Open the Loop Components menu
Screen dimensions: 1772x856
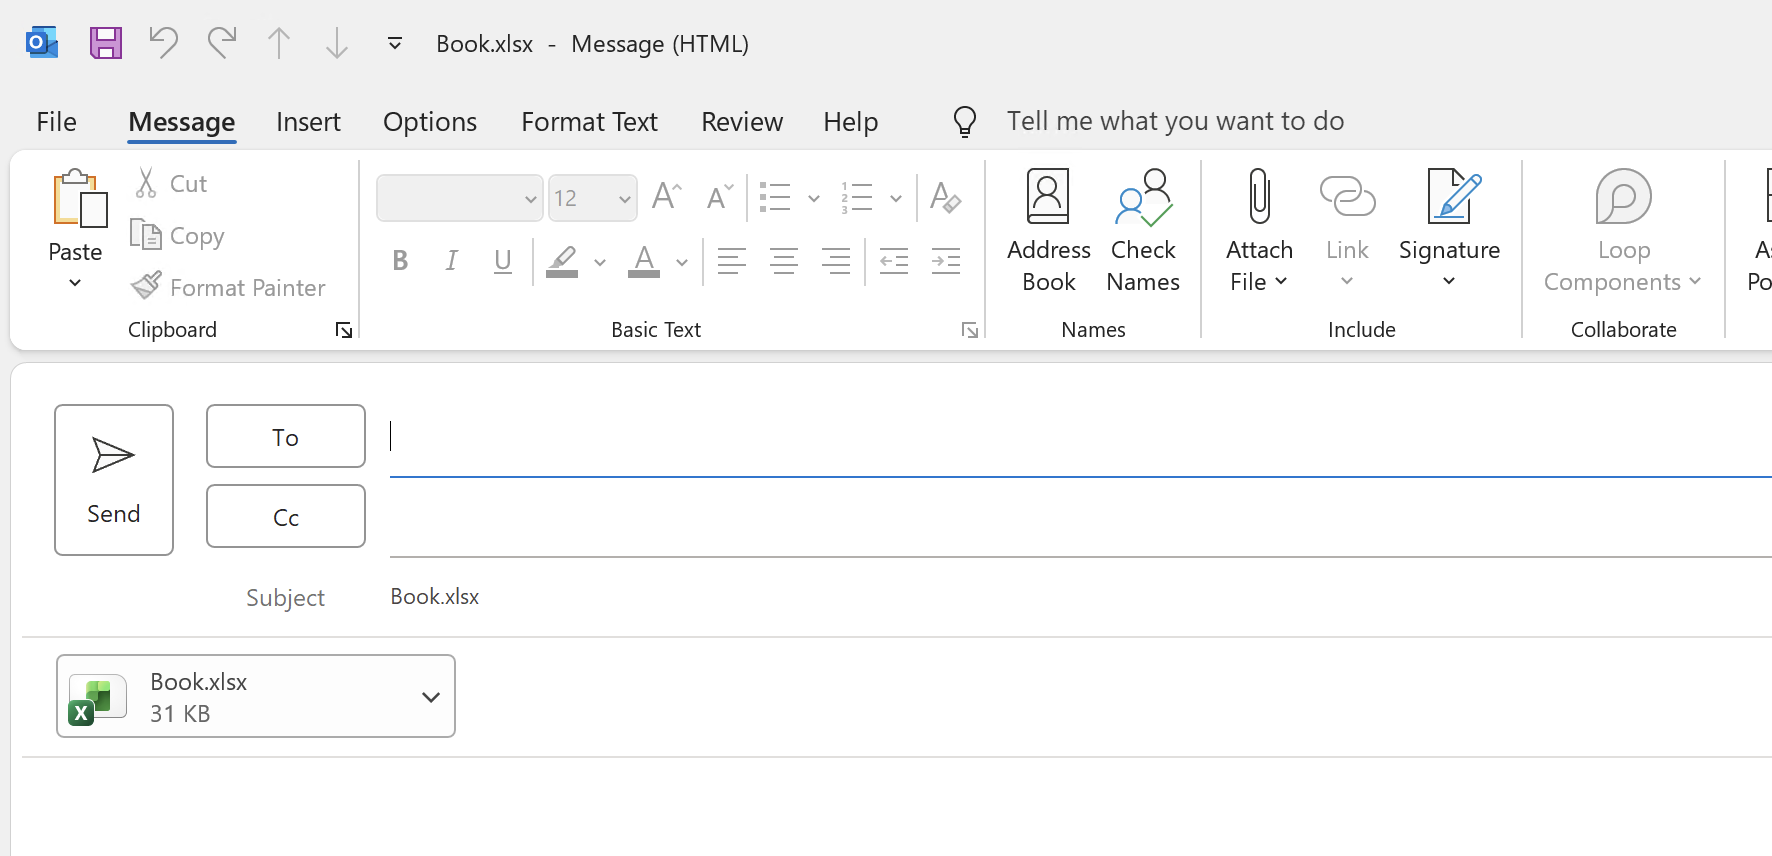pos(1623,231)
